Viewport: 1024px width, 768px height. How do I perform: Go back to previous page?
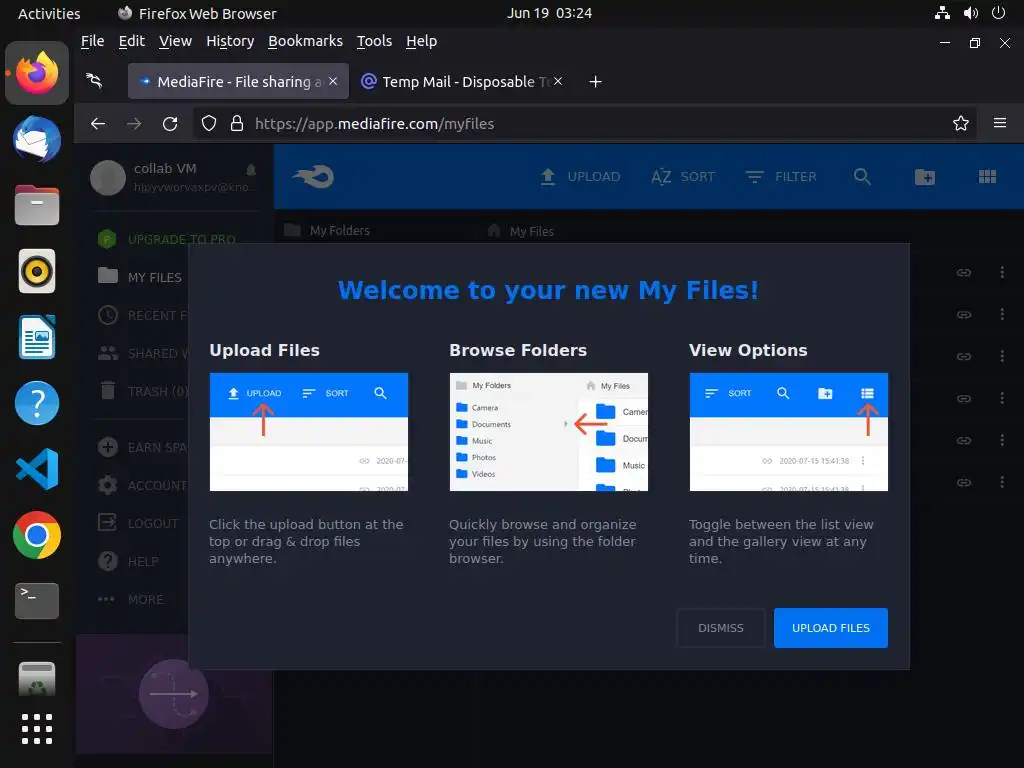coord(98,123)
